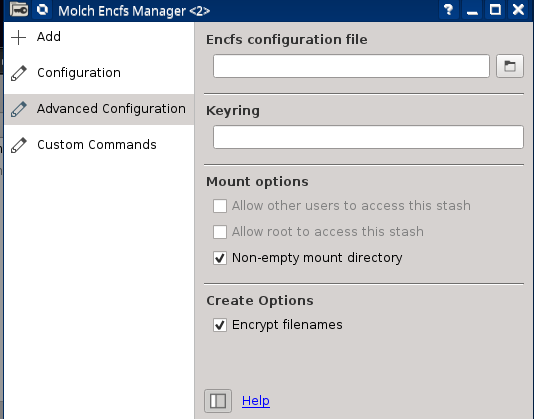This screenshot has height=419, width=534.
Task: Click the folder-key app icon in title bar
Action: coord(19,10)
